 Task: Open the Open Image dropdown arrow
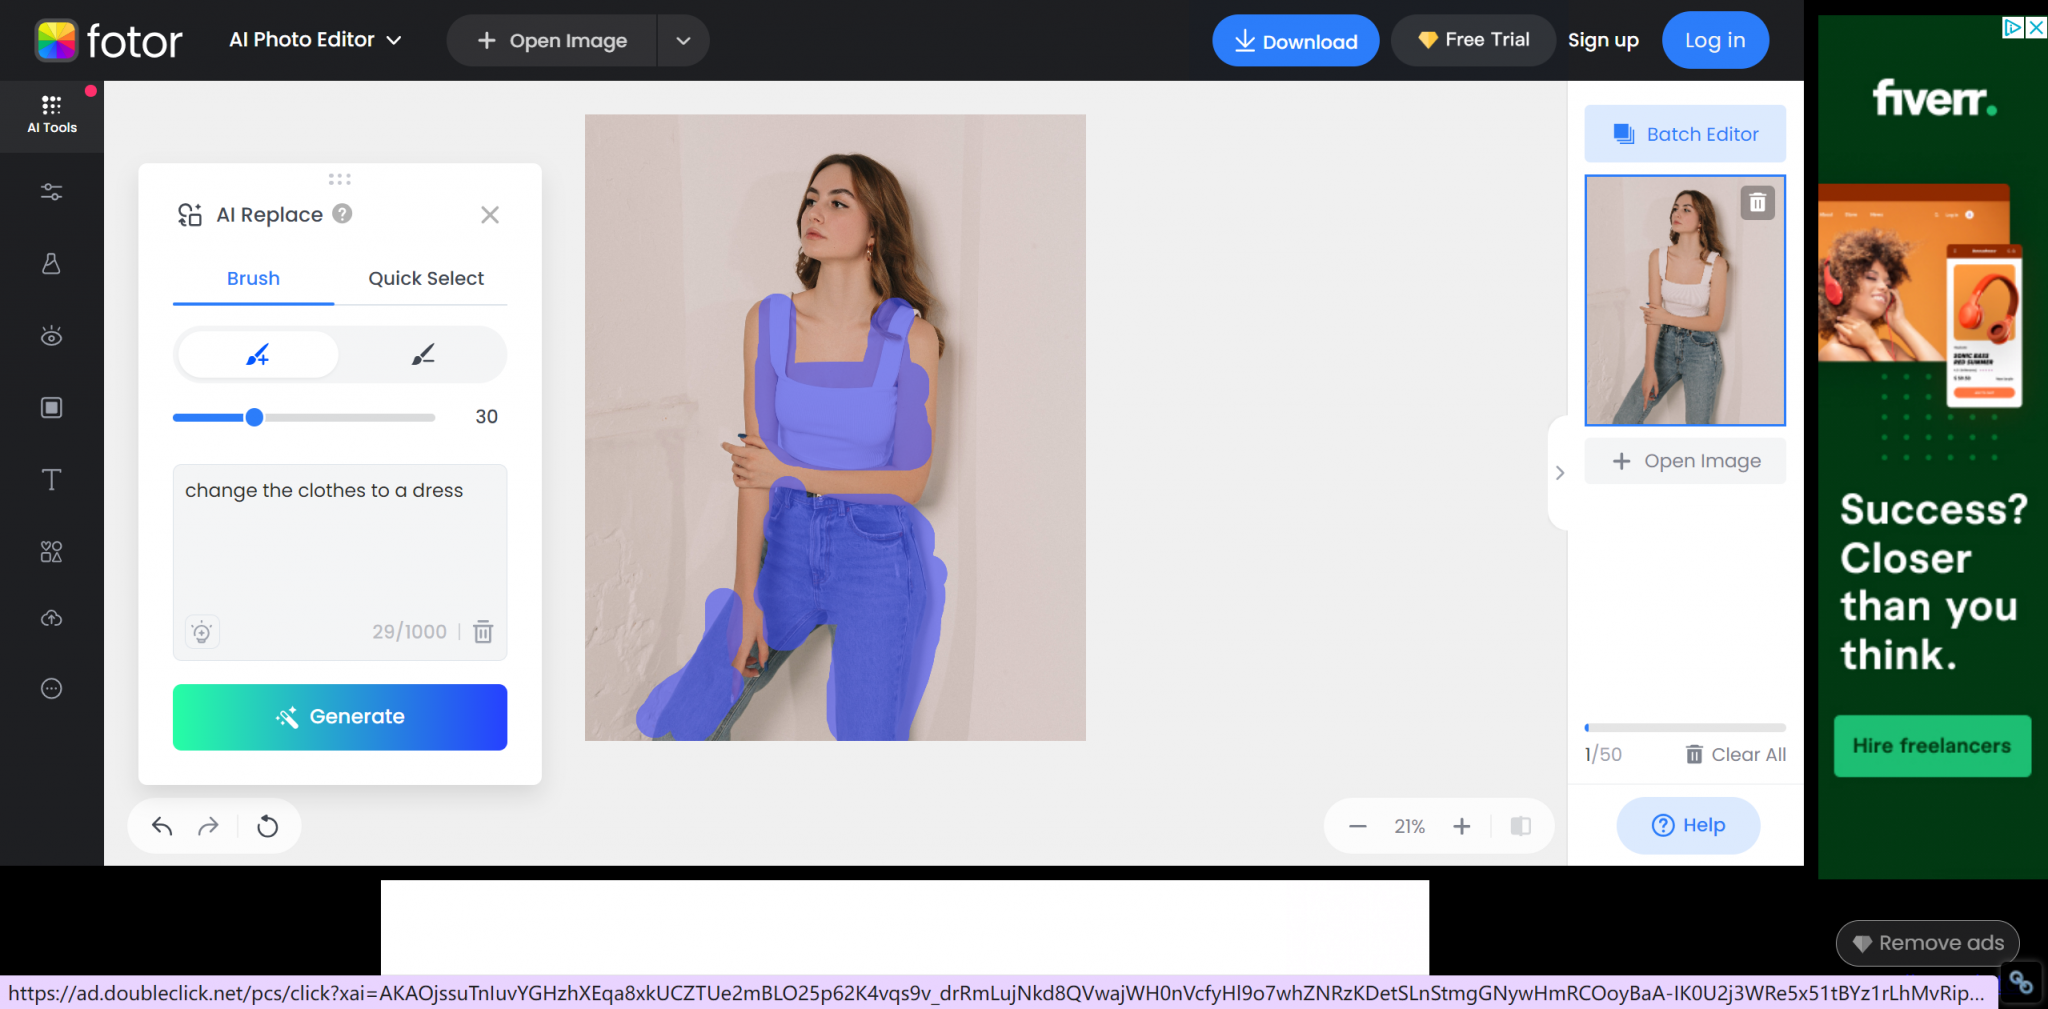click(x=683, y=40)
